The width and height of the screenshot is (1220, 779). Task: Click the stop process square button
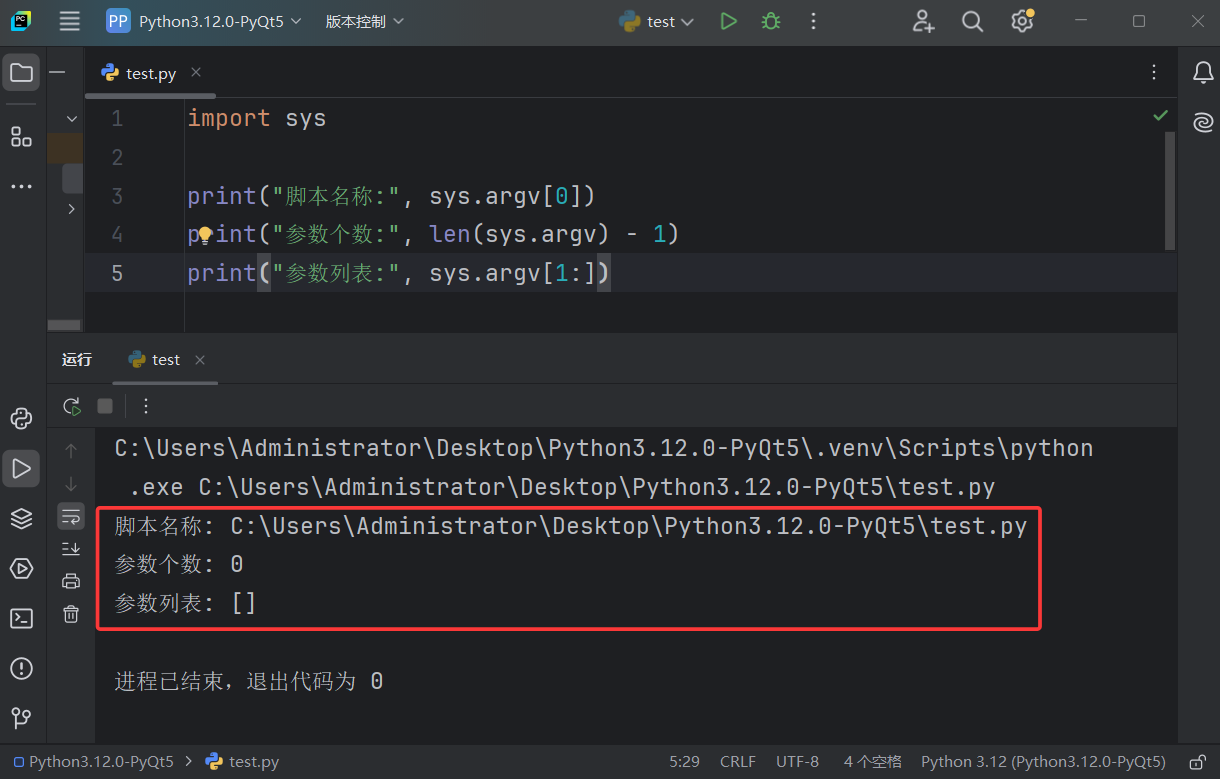105,406
